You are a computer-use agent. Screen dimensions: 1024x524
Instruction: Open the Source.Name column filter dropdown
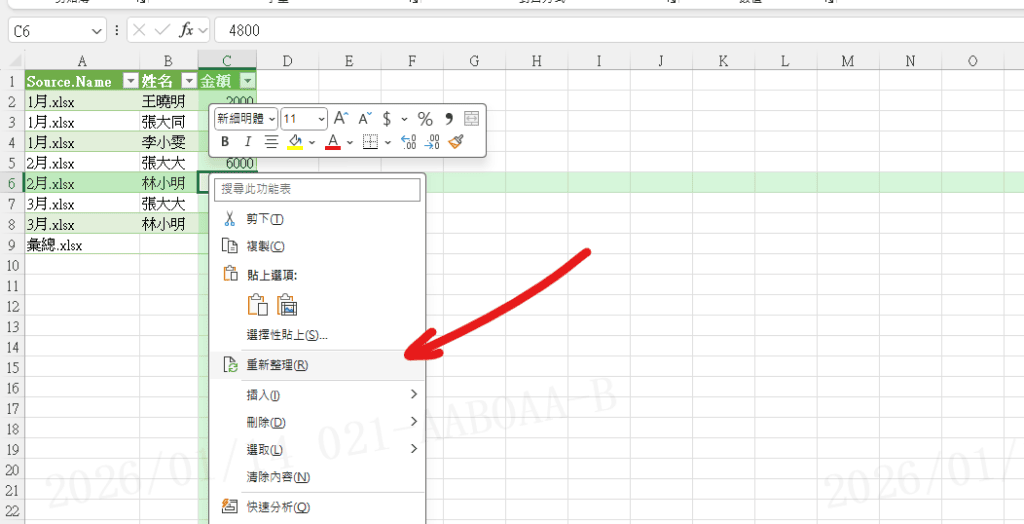[x=130, y=81]
